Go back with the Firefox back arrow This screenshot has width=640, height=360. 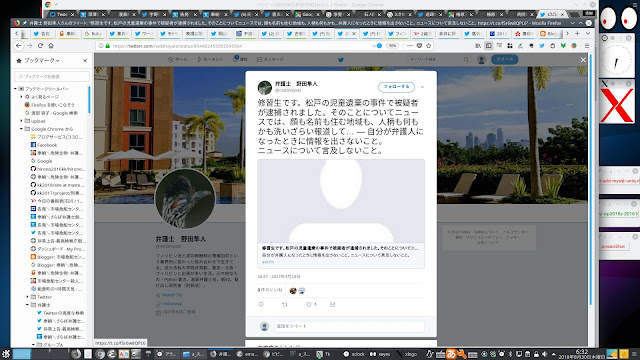(19, 46)
